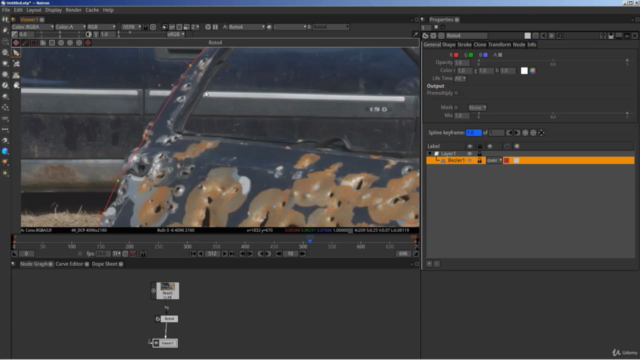Screen dimensions: 640x360
Task: Toggle the blue B channel checkbox
Action: point(485,55)
